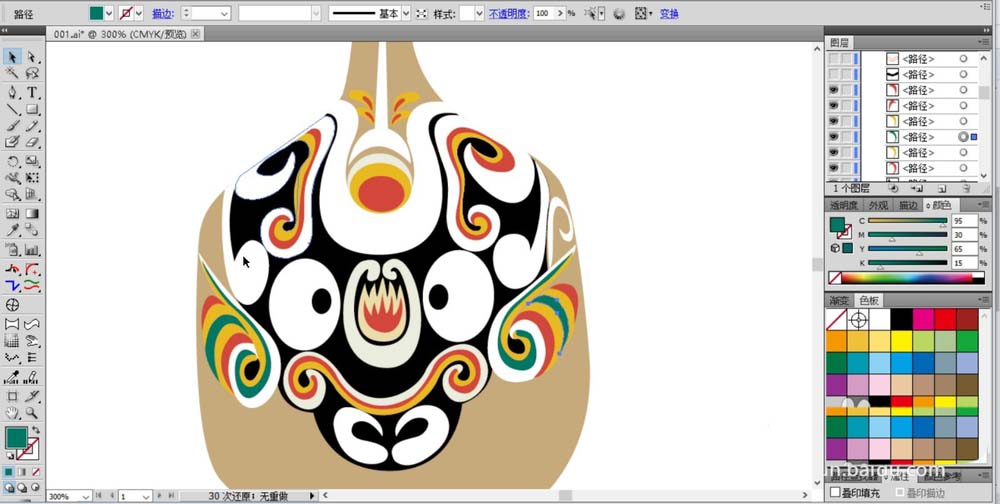The height and width of the screenshot is (504, 1000).
Task: Click the 变换 transform link
Action: point(669,14)
